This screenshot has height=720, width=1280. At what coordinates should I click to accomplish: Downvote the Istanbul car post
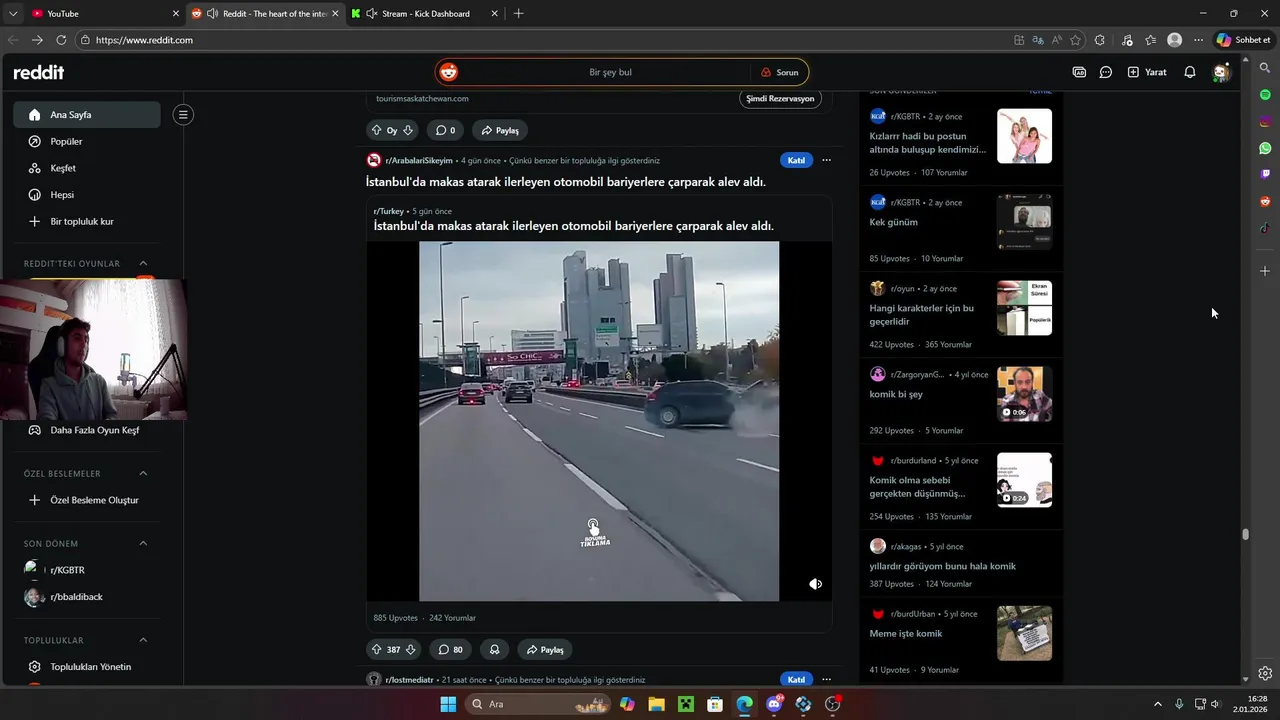(x=410, y=649)
